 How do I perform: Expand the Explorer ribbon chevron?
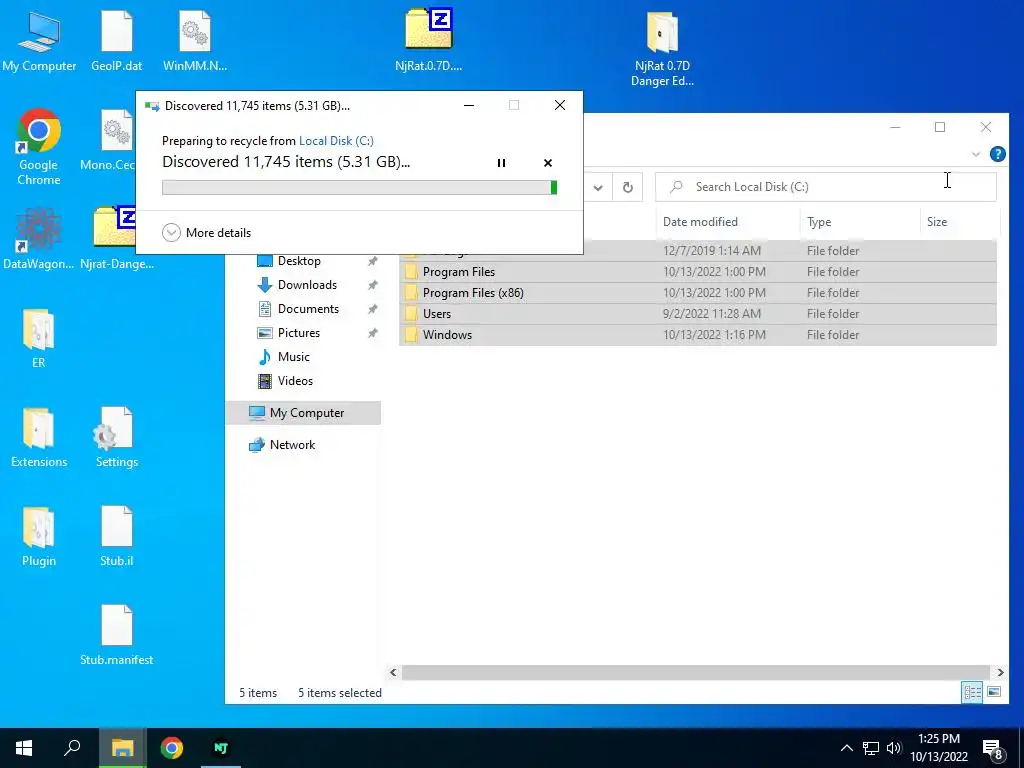click(x=976, y=154)
